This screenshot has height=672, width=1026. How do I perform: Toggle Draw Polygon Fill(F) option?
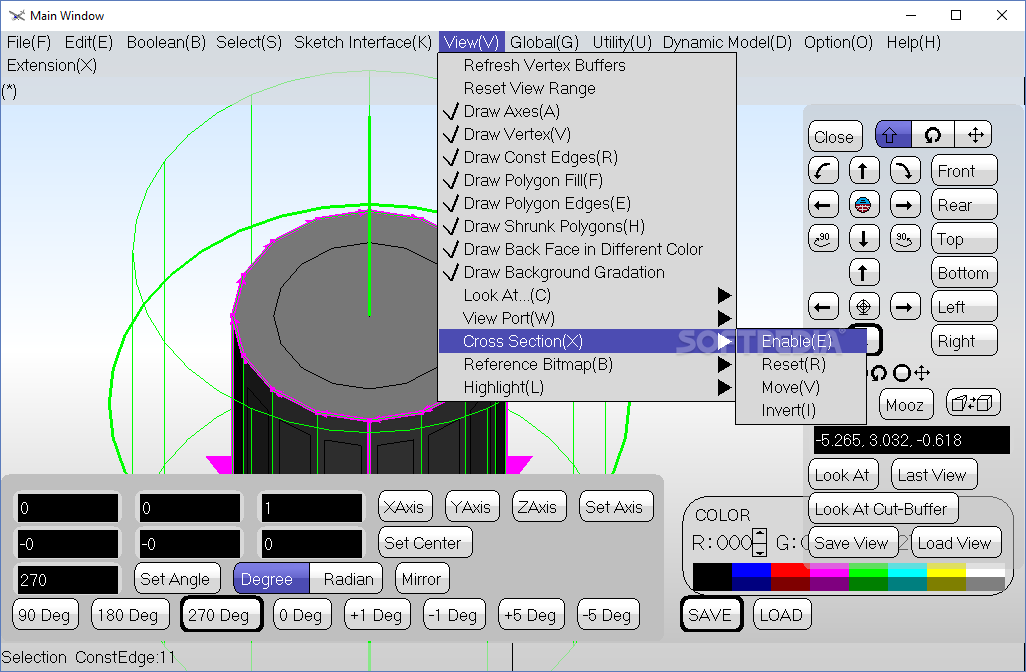tap(587, 180)
